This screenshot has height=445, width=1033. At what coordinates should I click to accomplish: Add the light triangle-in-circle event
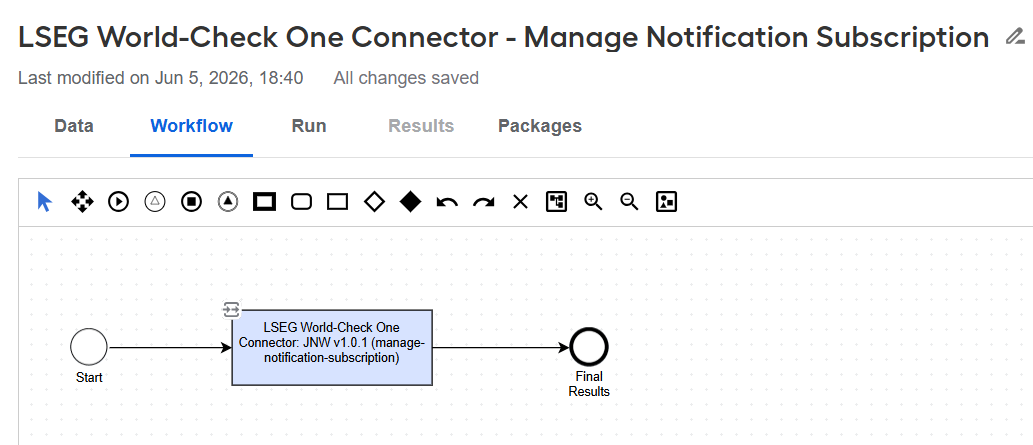[155, 202]
